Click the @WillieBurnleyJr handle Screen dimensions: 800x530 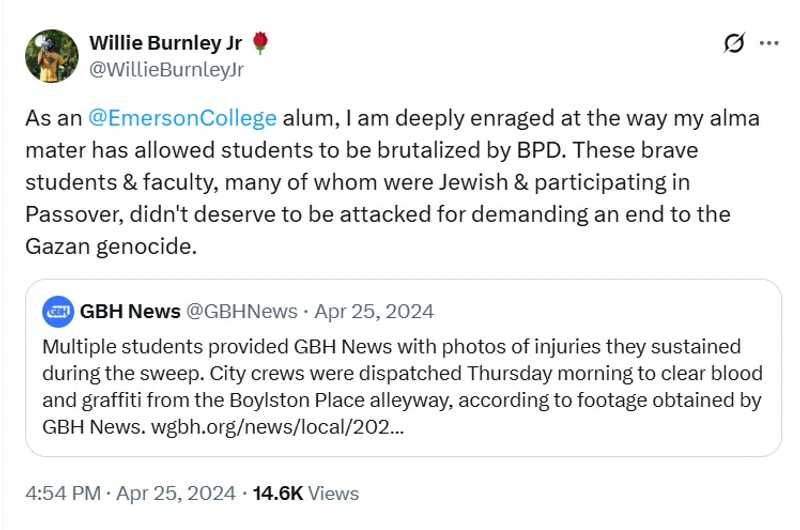166,69
